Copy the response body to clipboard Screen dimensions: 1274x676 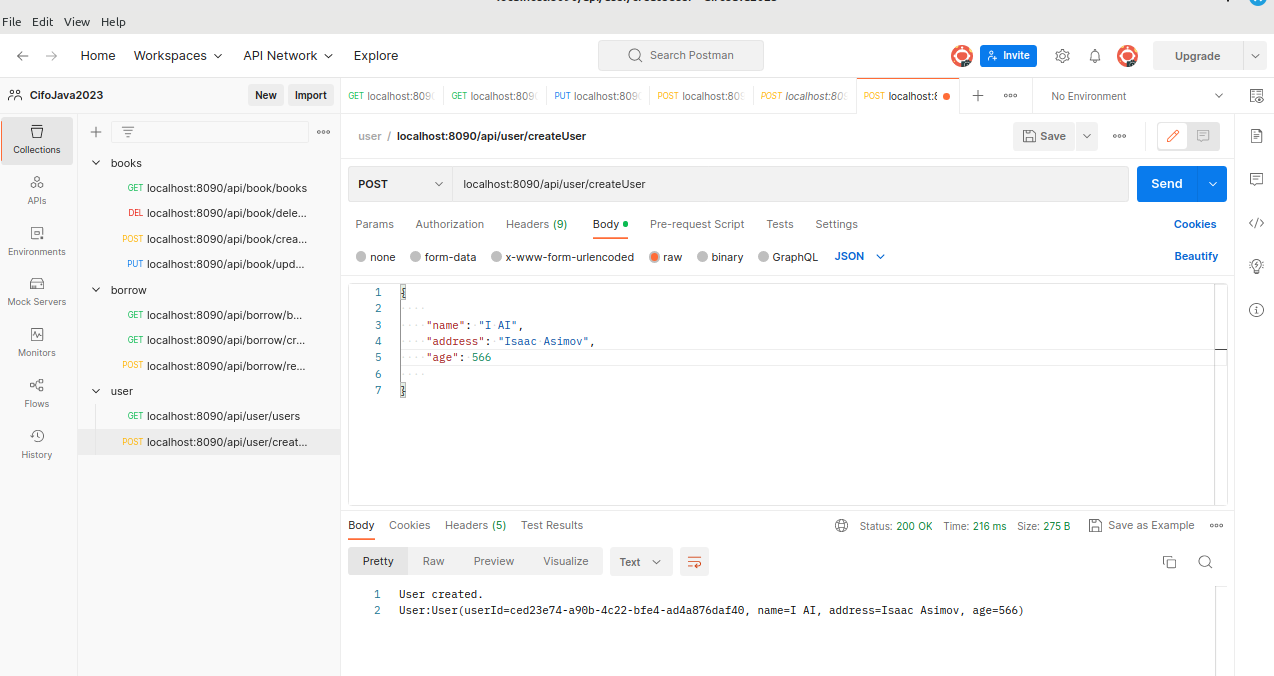coord(1169,562)
